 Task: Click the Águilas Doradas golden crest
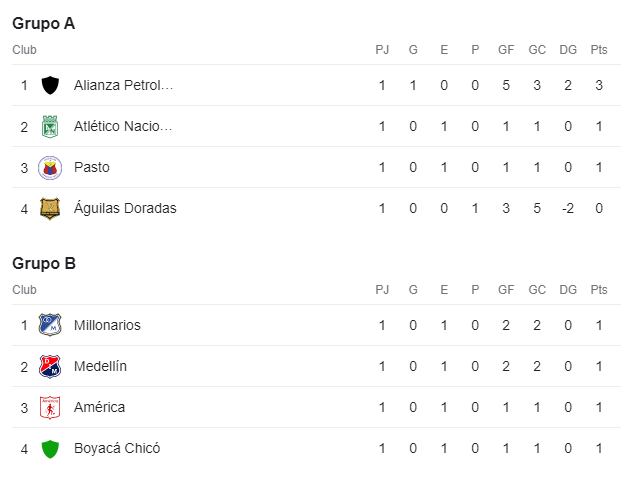point(50,208)
